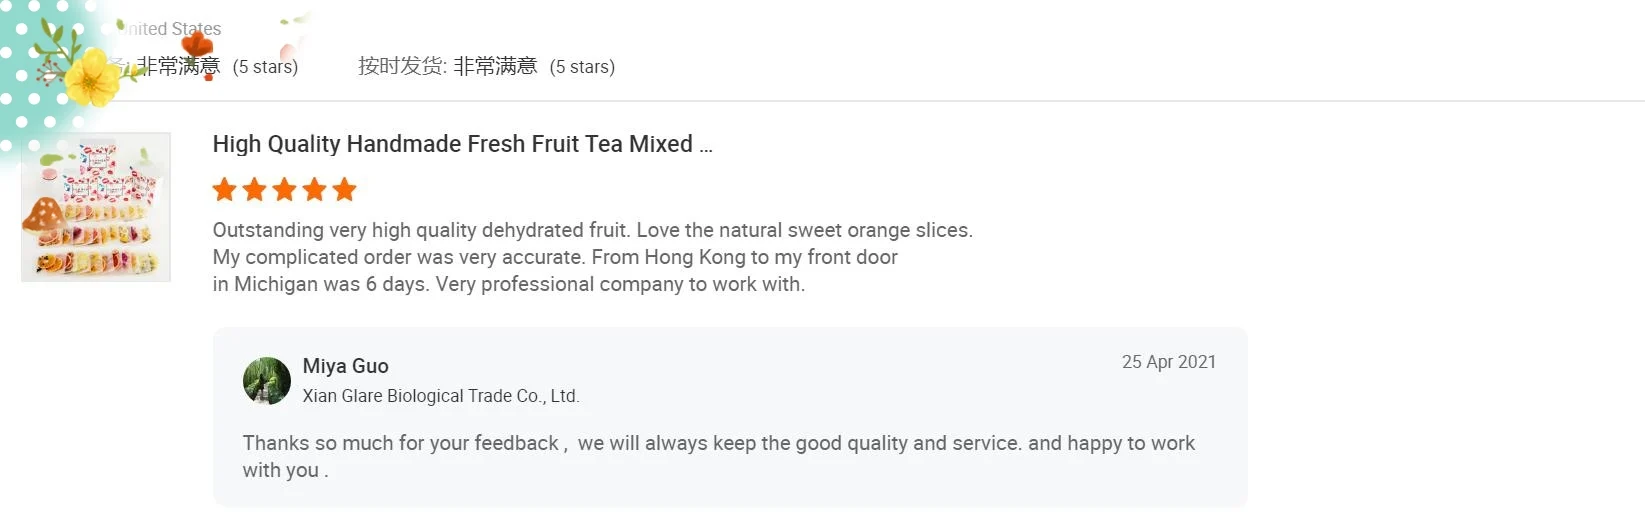Click the United States country label

pyautogui.click(x=172, y=29)
